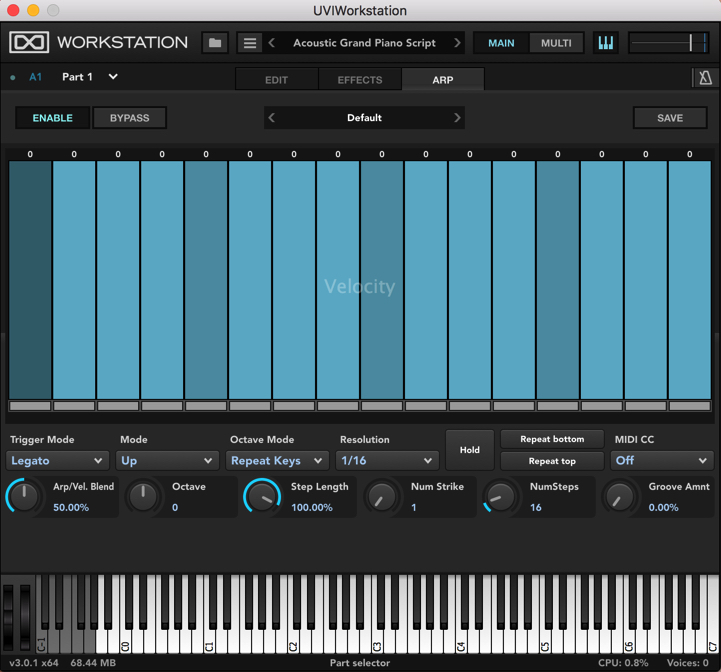Click the Step Length knob

coord(262,496)
